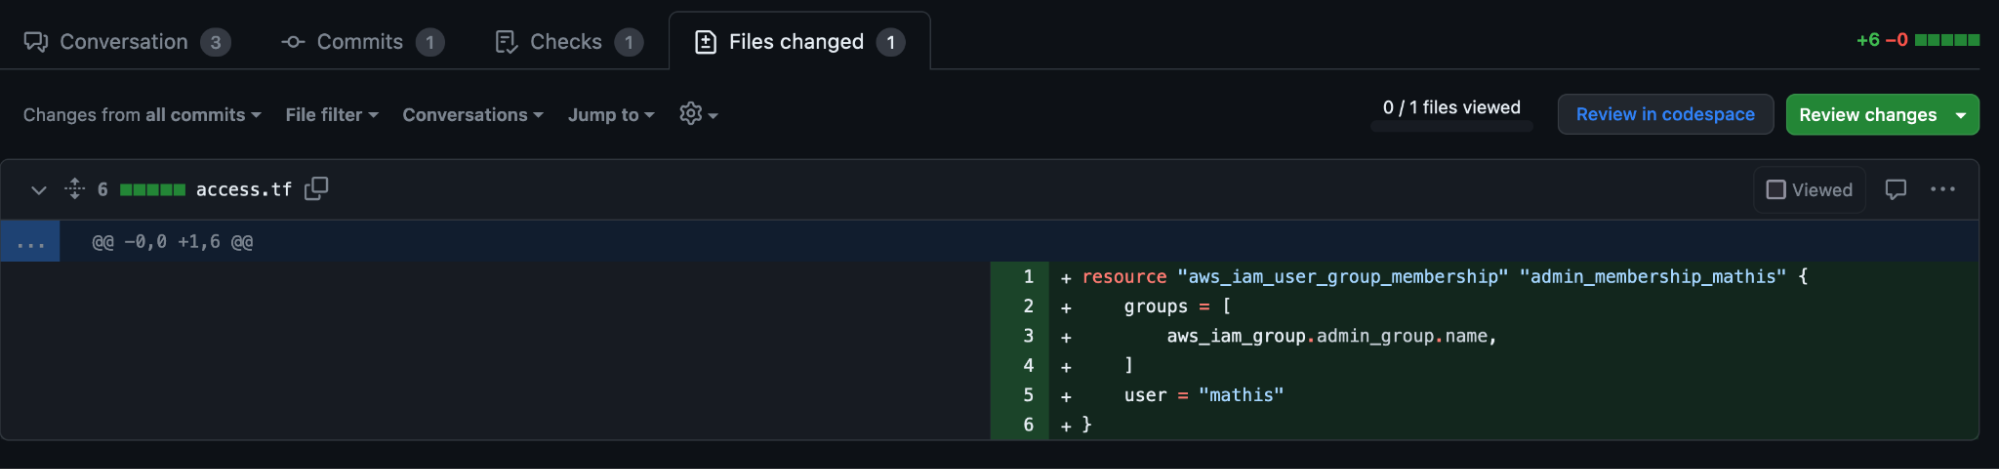Collapse the access.tf file diff

click(38, 189)
